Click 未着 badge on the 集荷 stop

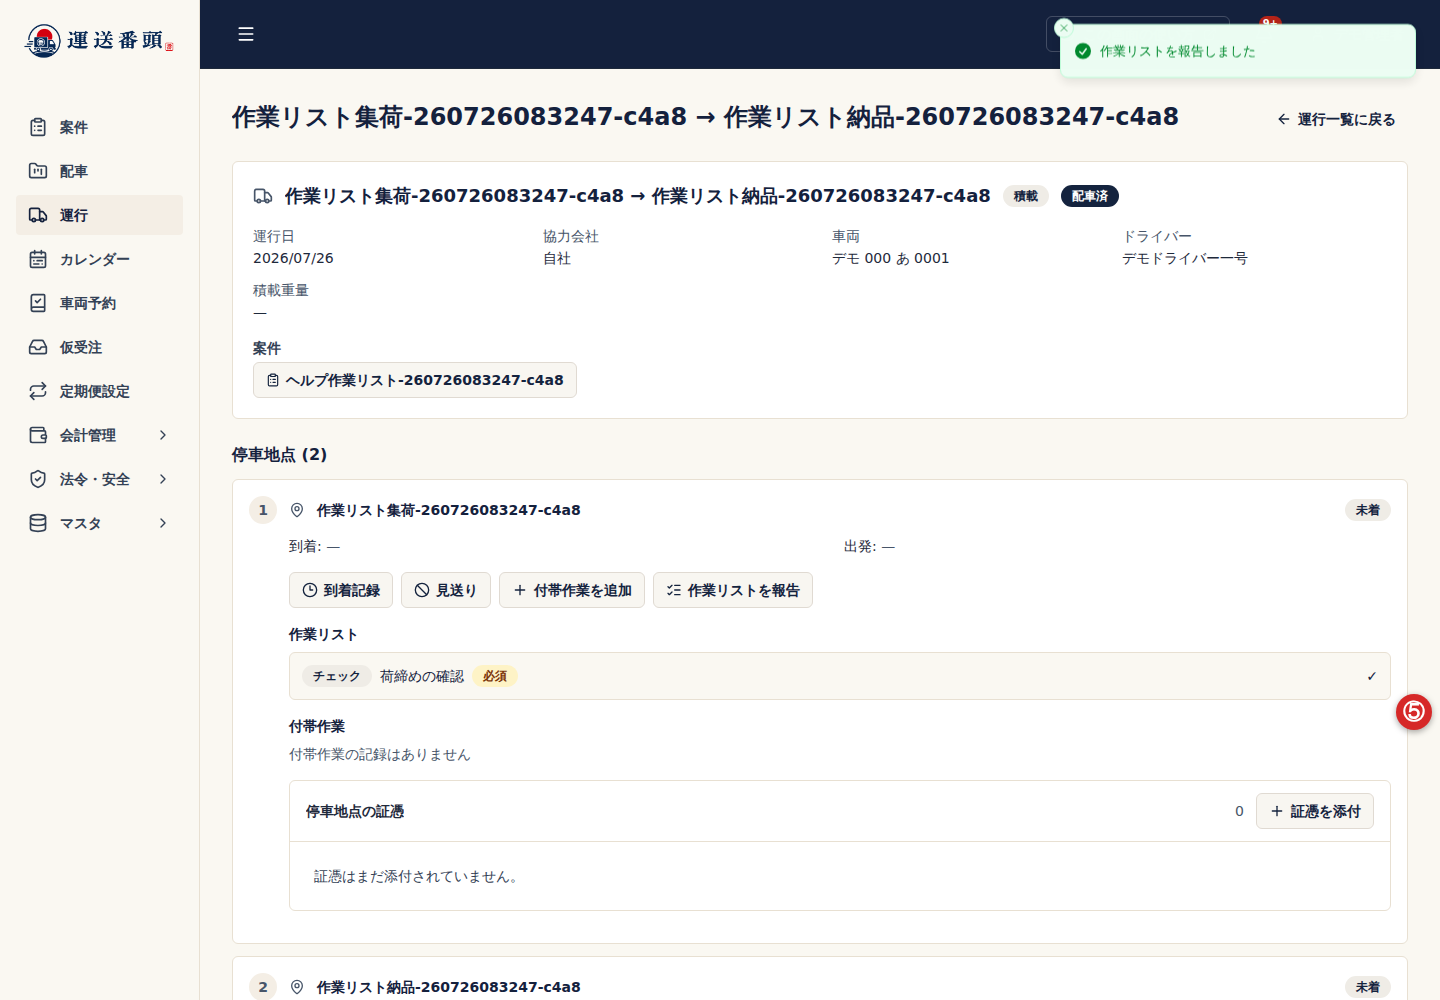(1367, 510)
